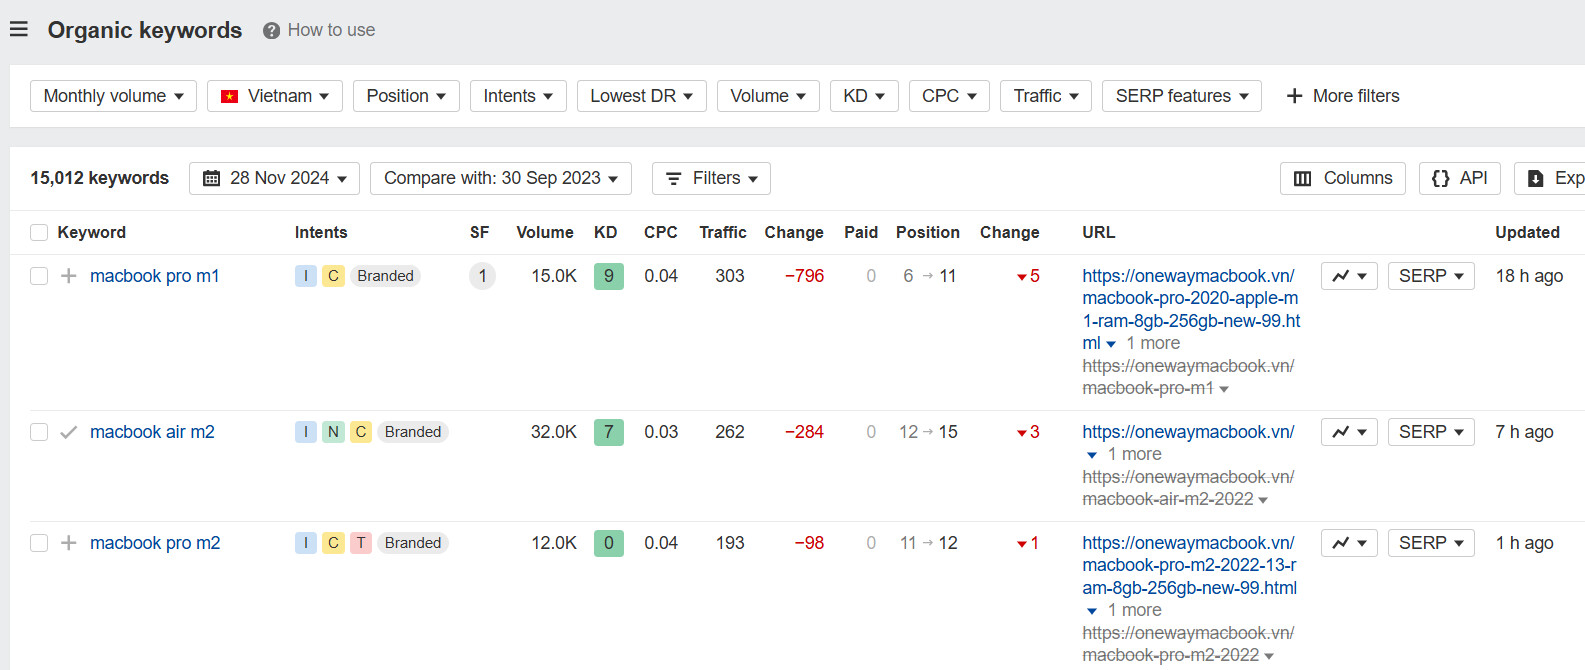Click the plus icon of More filters
This screenshot has width=1585, height=670.
(x=1294, y=96)
